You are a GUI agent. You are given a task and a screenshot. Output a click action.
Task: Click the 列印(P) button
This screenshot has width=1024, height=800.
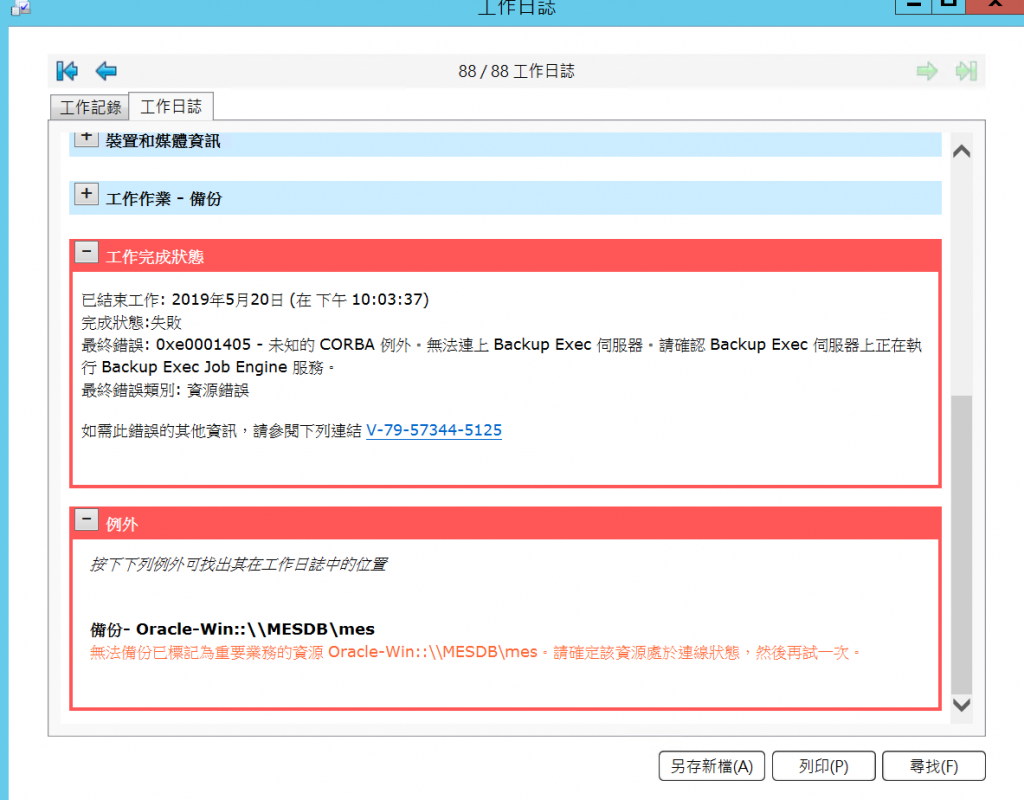click(x=824, y=765)
